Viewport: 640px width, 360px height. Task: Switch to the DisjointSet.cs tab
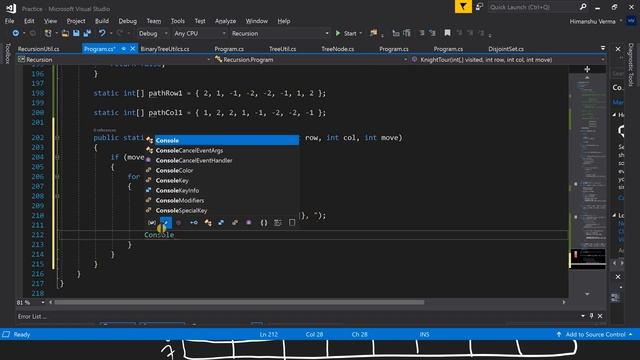coord(506,49)
